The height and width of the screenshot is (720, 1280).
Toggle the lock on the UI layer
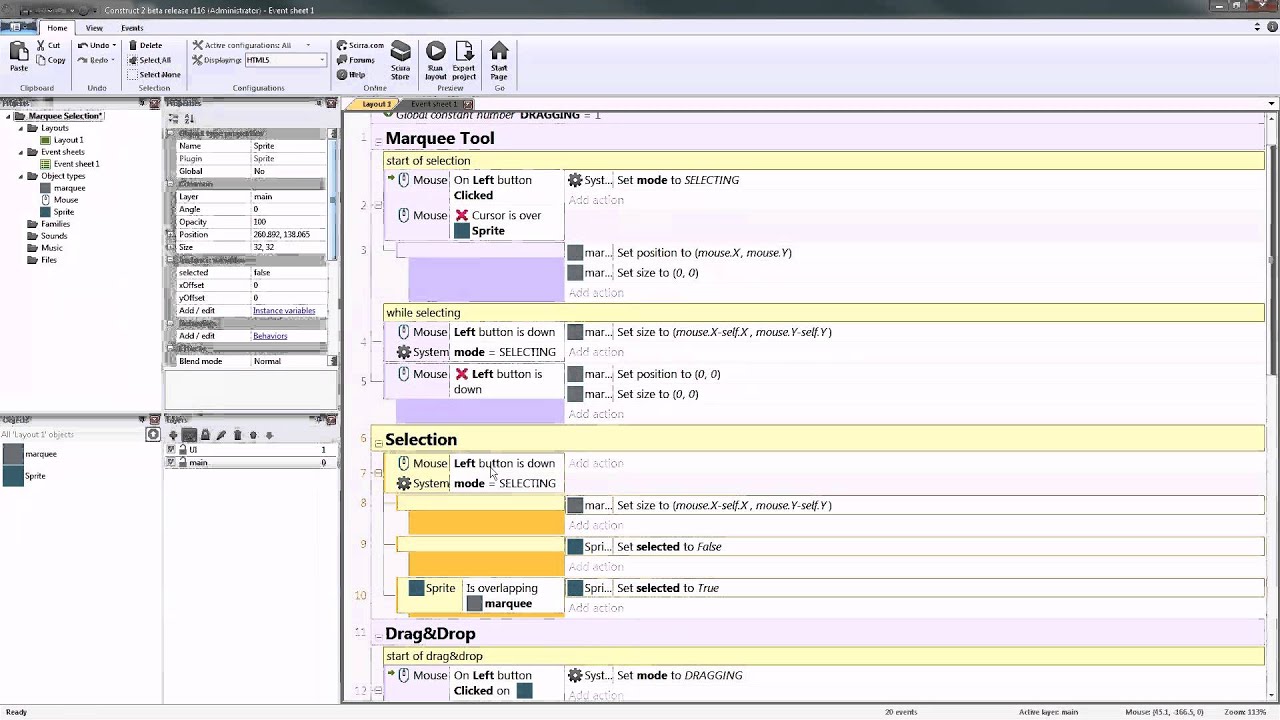click(x=183, y=450)
